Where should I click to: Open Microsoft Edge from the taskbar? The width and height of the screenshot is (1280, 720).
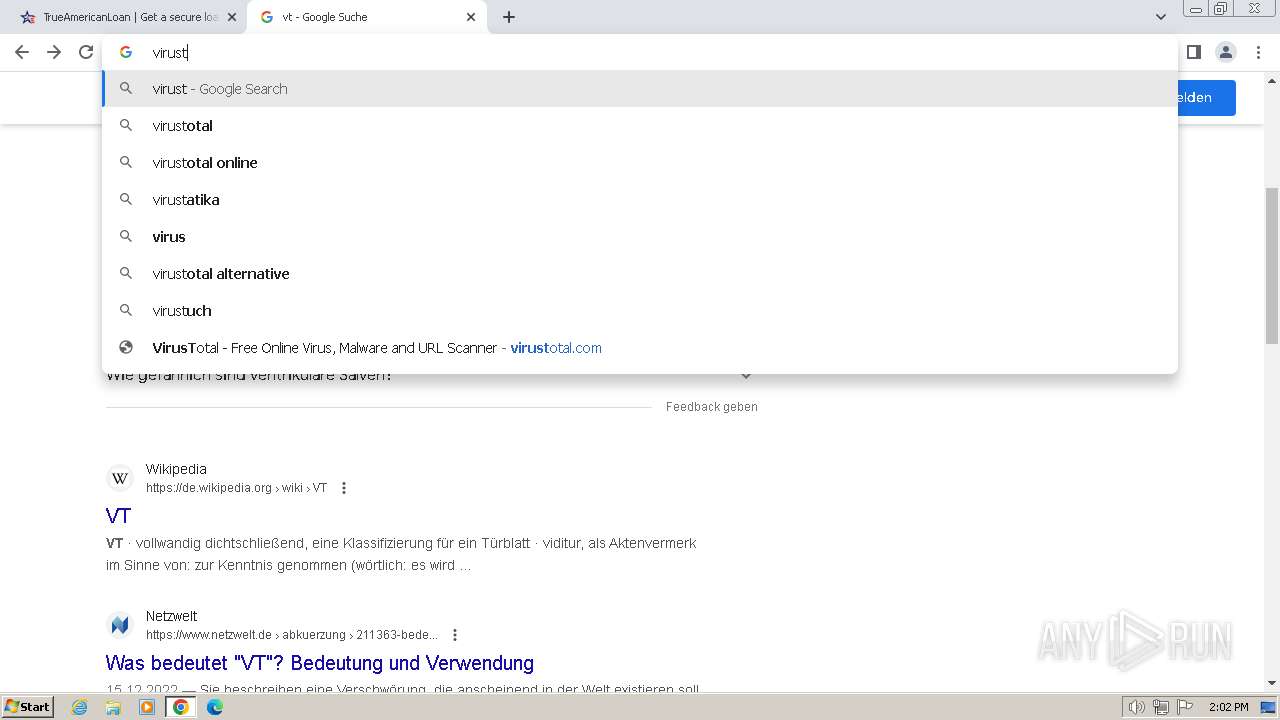pyautogui.click(x=215, y=707)
